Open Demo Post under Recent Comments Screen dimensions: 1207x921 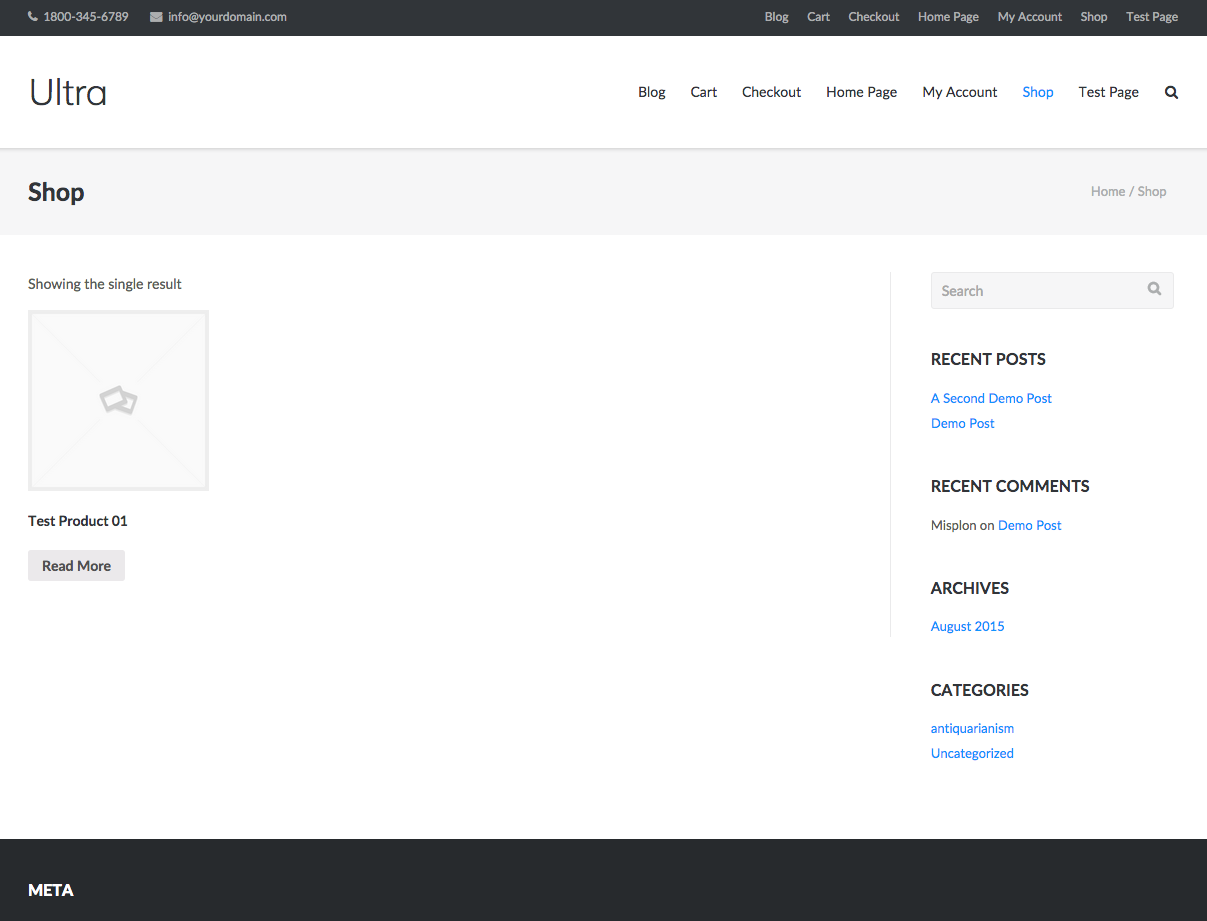pyautogui.click(x=1029, y=525)
